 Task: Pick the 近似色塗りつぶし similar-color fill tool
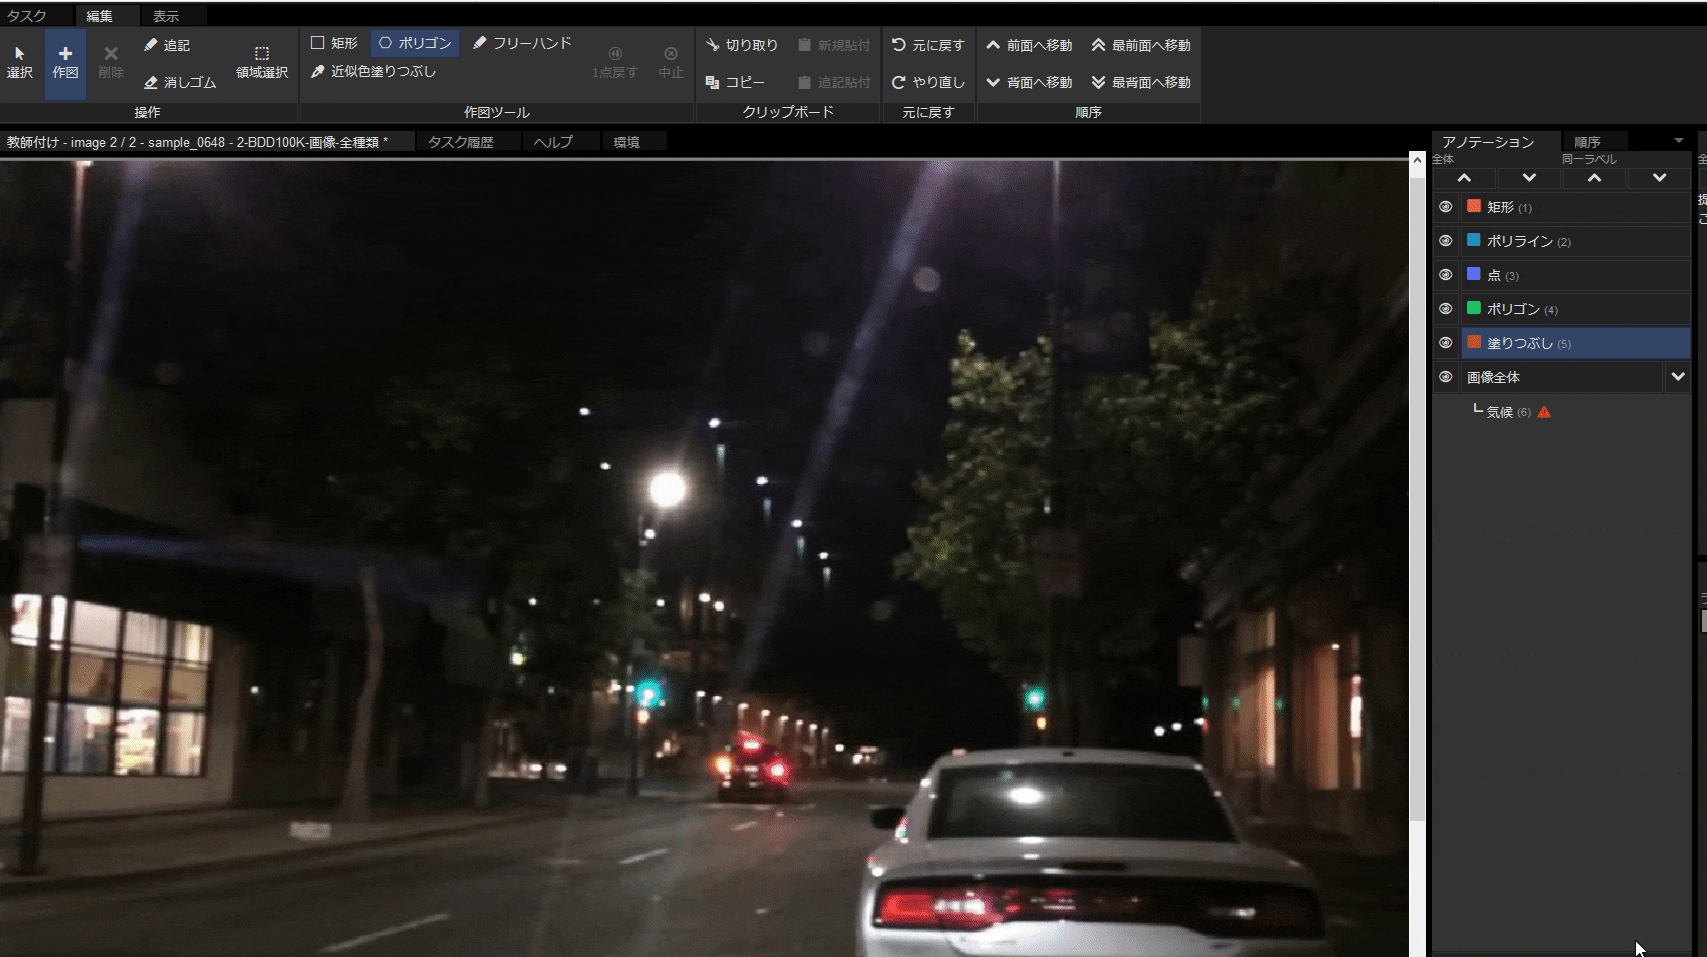pyautogui.click(x=373, y=71)
